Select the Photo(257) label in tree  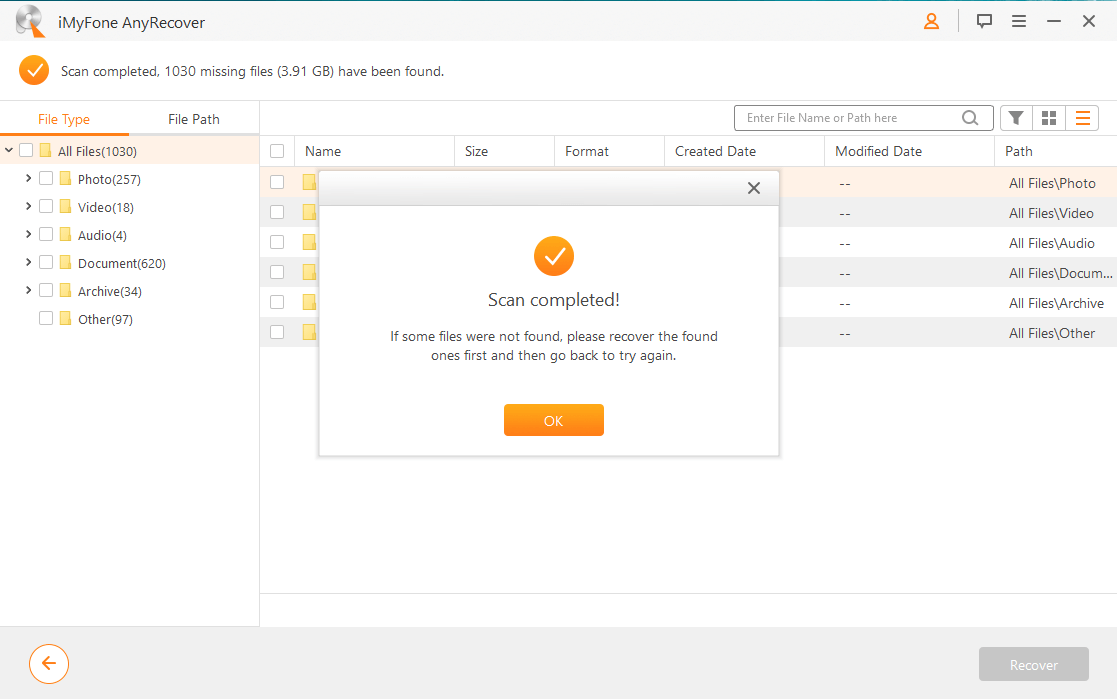point(109,179)
